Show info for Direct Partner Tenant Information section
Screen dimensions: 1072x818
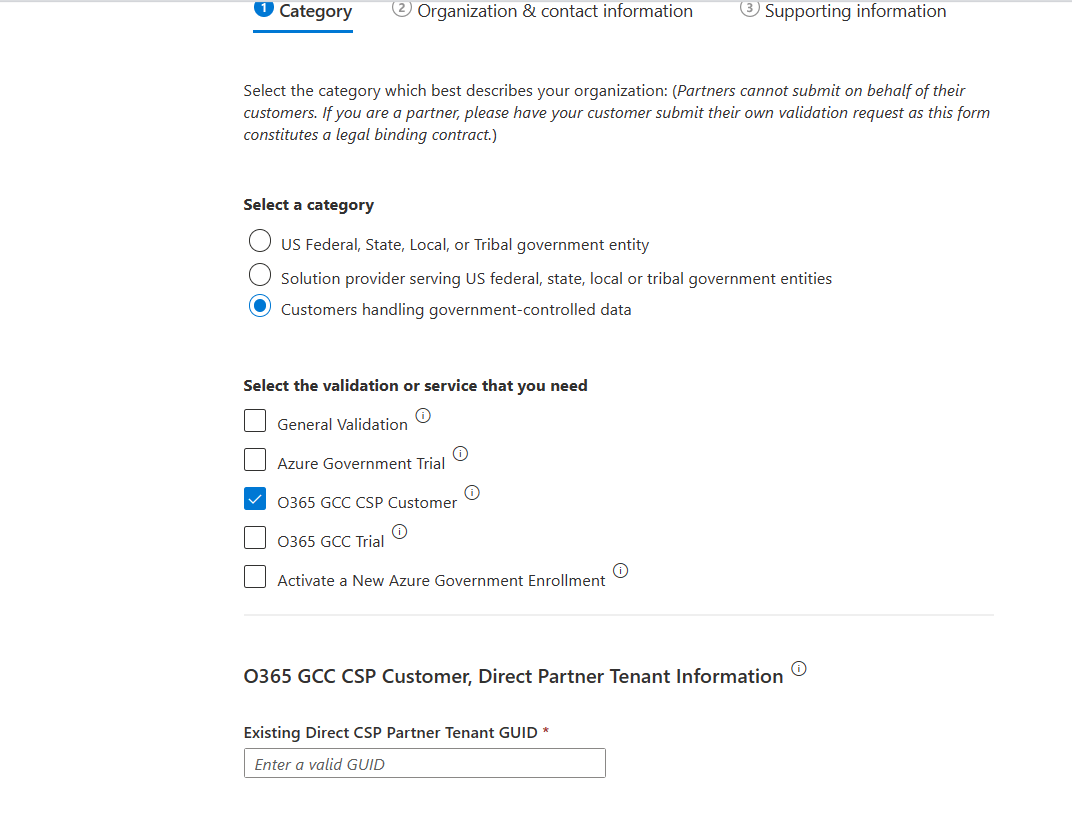tap(798, 669)
